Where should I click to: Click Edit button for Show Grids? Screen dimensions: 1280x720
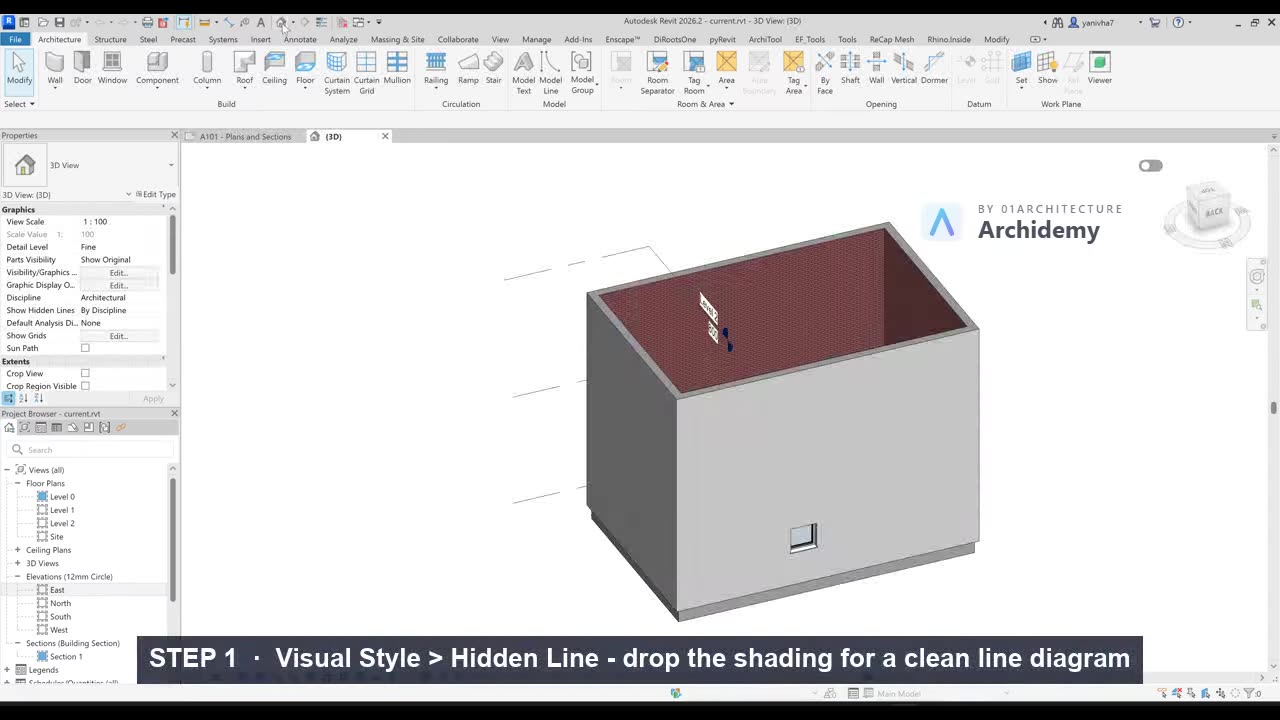pos(118,336)
